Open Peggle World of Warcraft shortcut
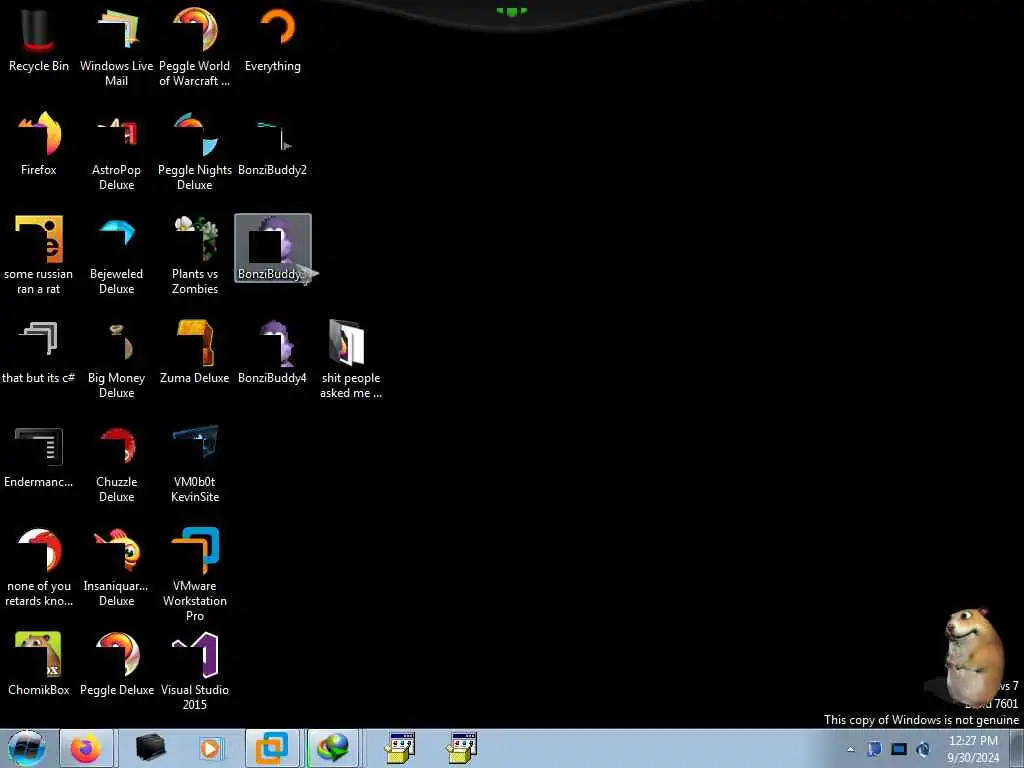Screen dimensions: 1024x768 tap(195, 47)
